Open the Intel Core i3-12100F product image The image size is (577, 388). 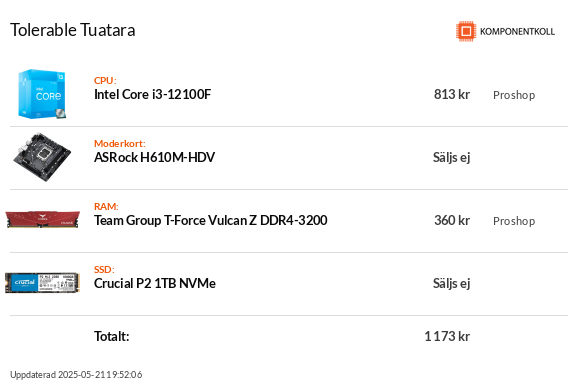(x=42, y=94)
